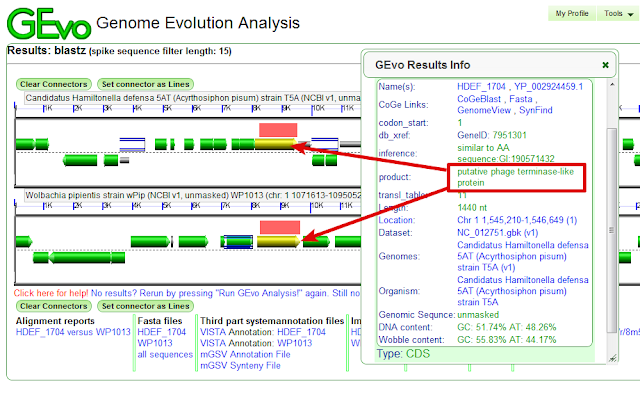Grab the info panel resize handle

pos(612,358)
